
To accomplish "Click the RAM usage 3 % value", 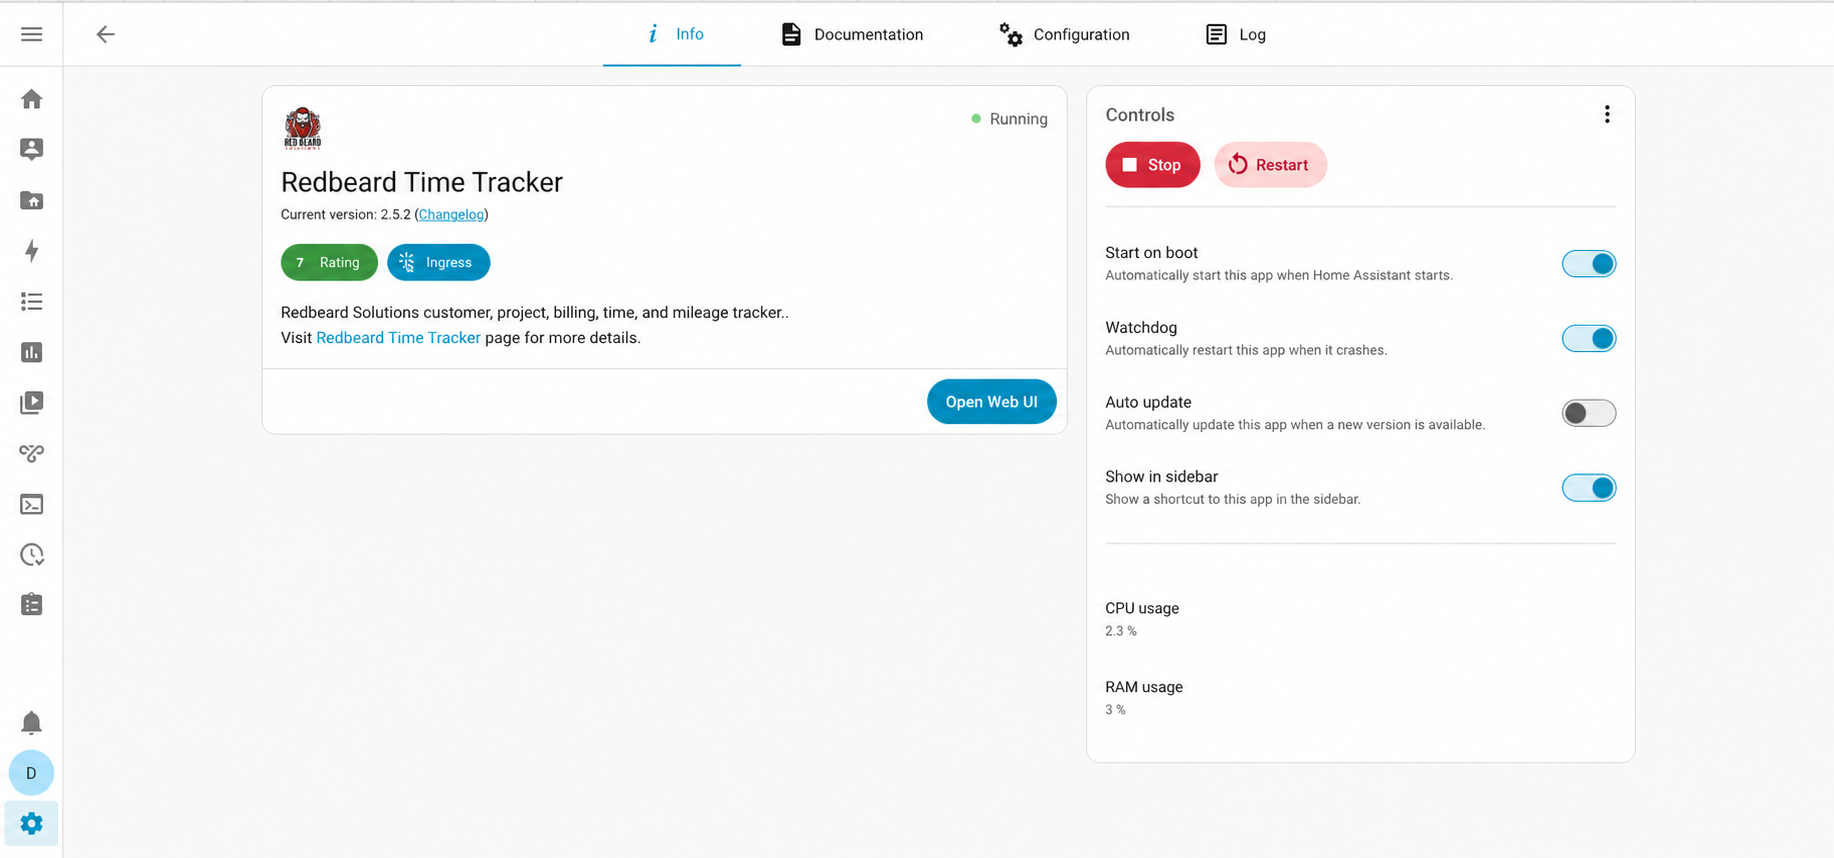I will click(1115, 710).
